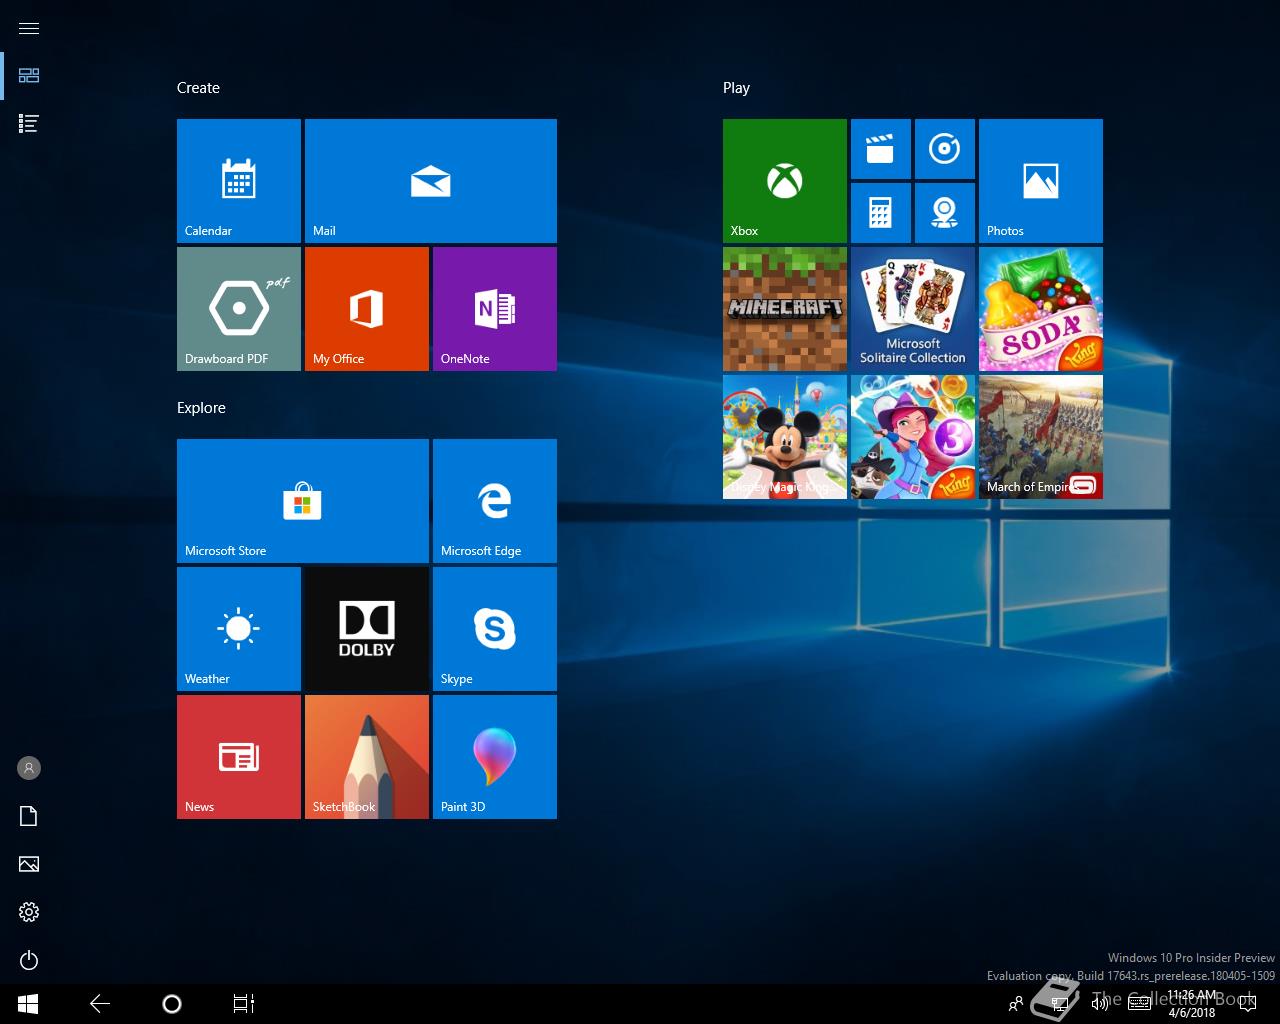The image size is (1280, 1024).
Task: Open the Camera webcam small tile
Action: point(945,213)
